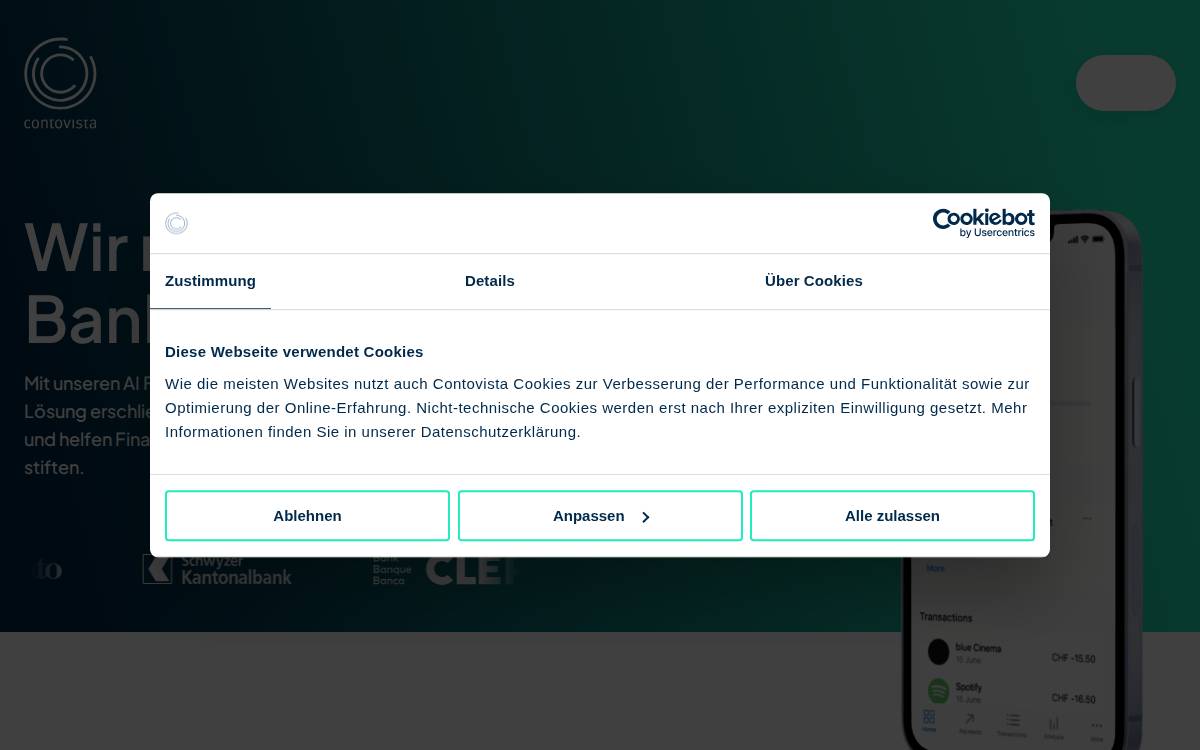Select the Spotify transaction row in the phone
Image resolution: width=1200 pixels, height=750 pixels.
[1011, 692]
